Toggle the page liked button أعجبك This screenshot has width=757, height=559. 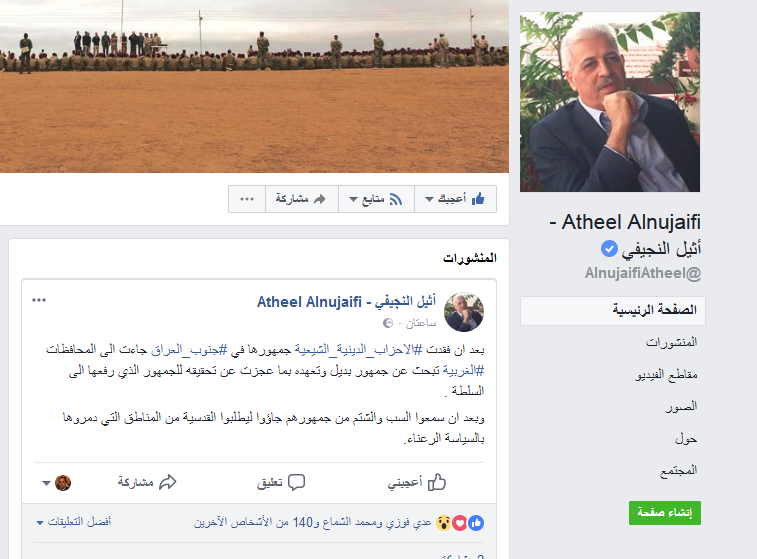(455, 199)
